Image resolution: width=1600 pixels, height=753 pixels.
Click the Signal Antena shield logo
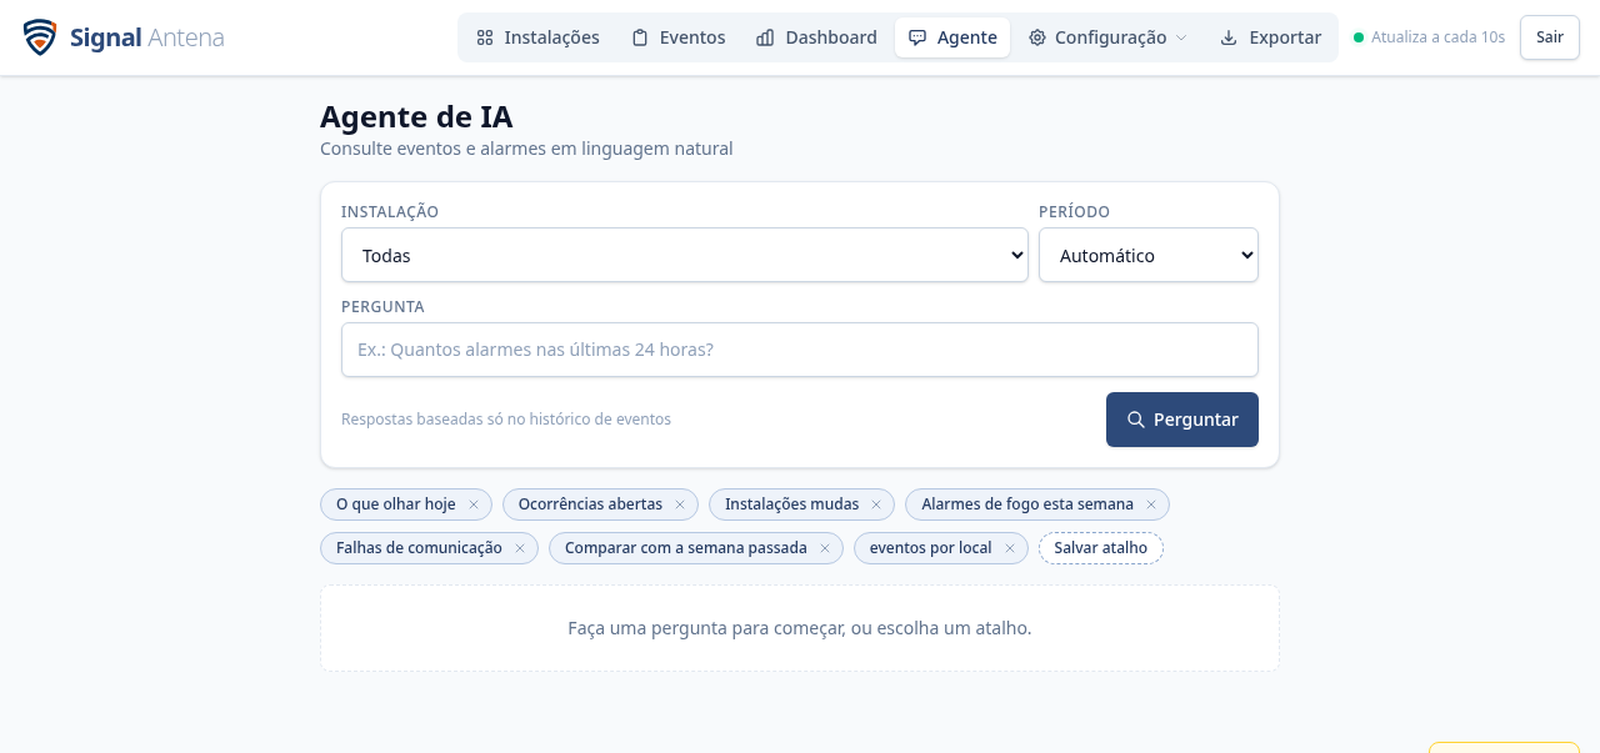tap(40, 37)
